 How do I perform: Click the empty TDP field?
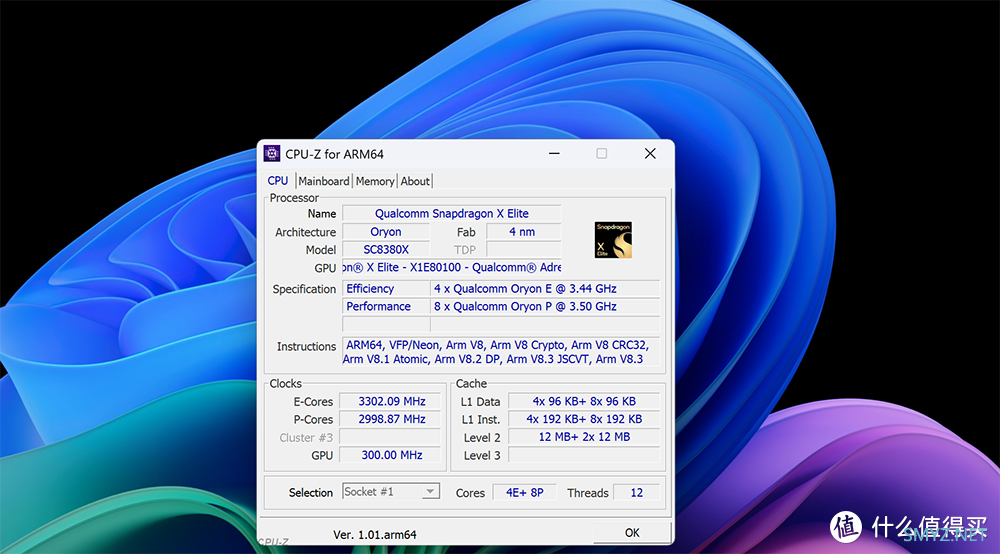pos(523,249)
